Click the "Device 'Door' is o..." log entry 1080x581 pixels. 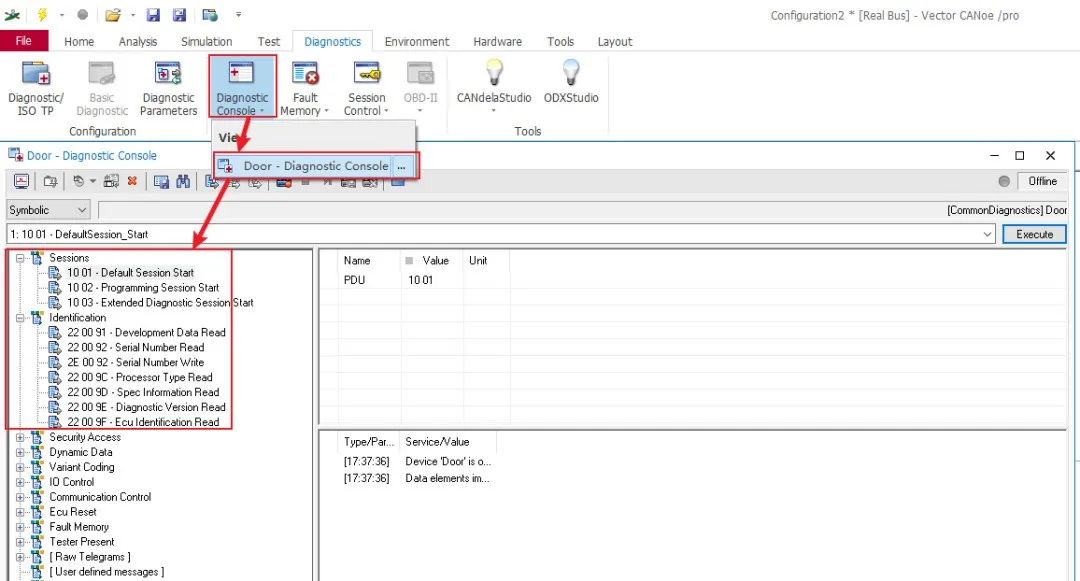(448, 461)
